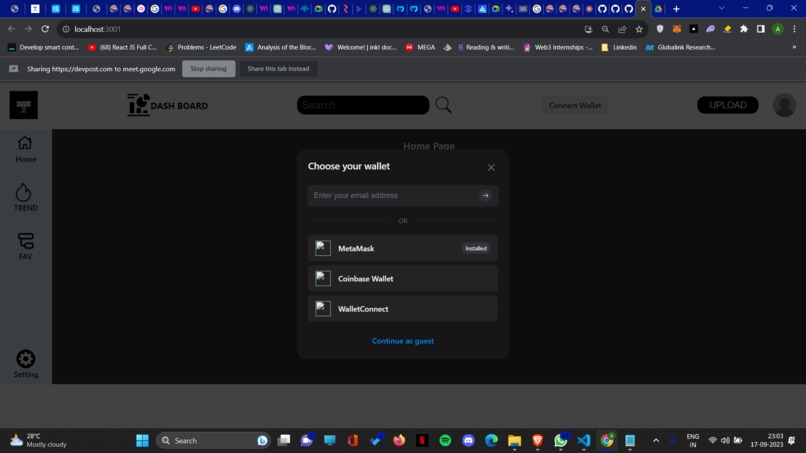
Task: Open Linkedin bookmark folder
Action: 619,47
